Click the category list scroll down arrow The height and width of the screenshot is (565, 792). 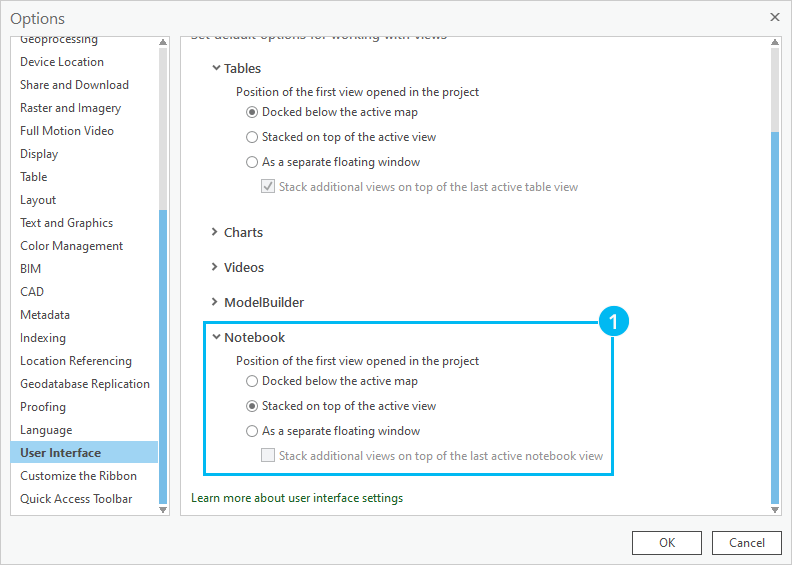(x=163, y=509)
